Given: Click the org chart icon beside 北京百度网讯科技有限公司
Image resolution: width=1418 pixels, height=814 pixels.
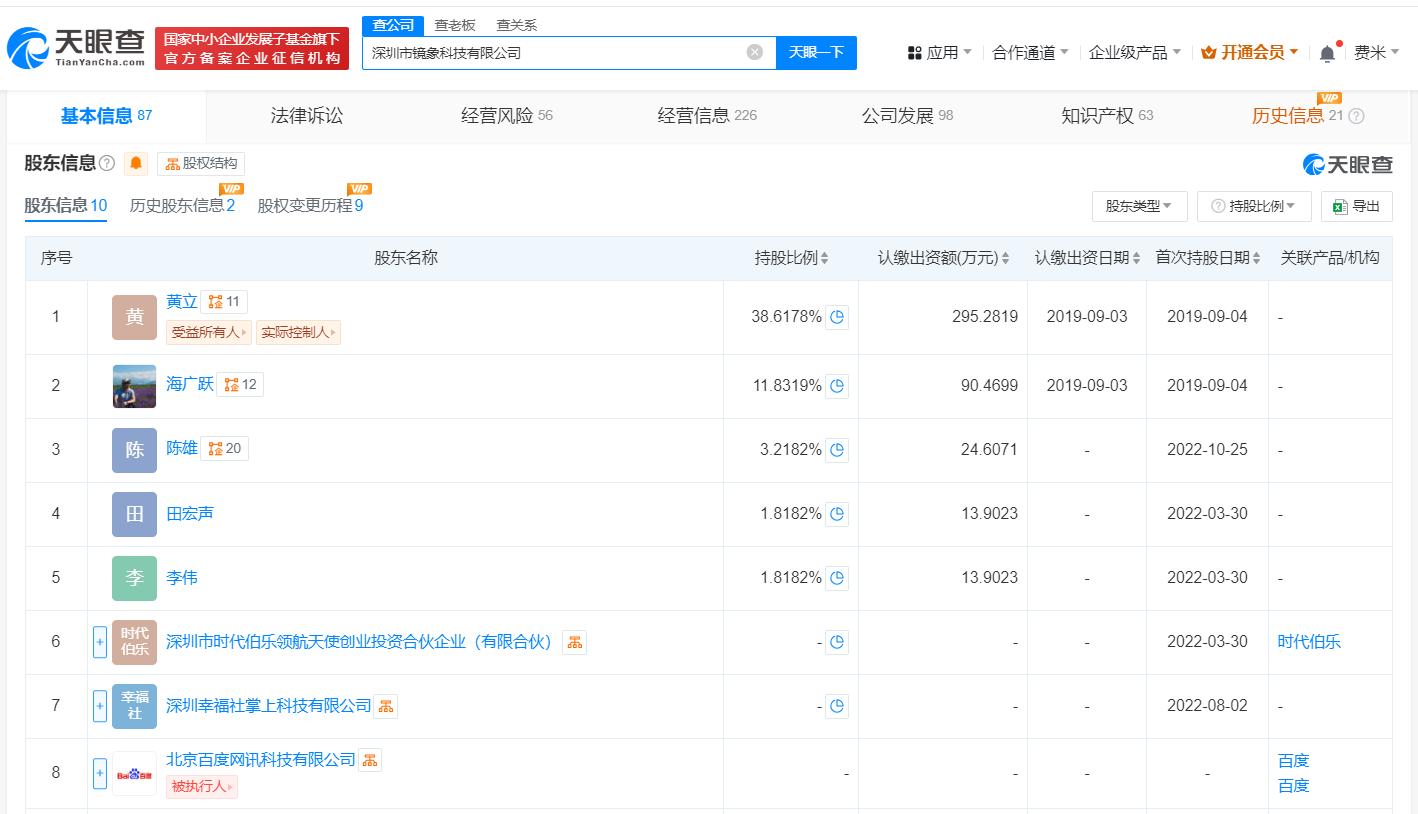Looking at the screenshot, I should [x=370, y=760].
